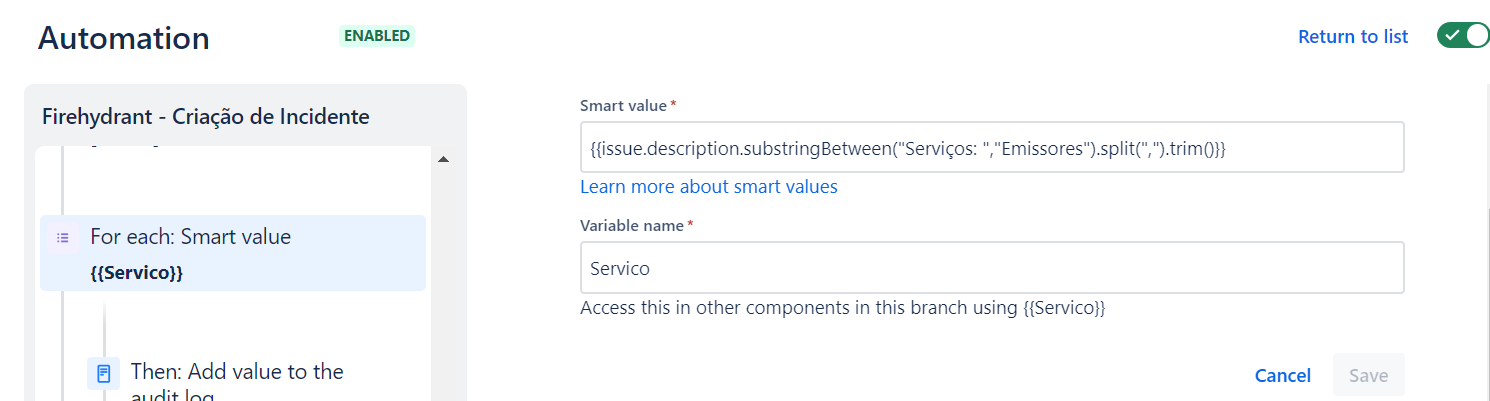
Task: Open Learn more about smart values
Action: 709,187
